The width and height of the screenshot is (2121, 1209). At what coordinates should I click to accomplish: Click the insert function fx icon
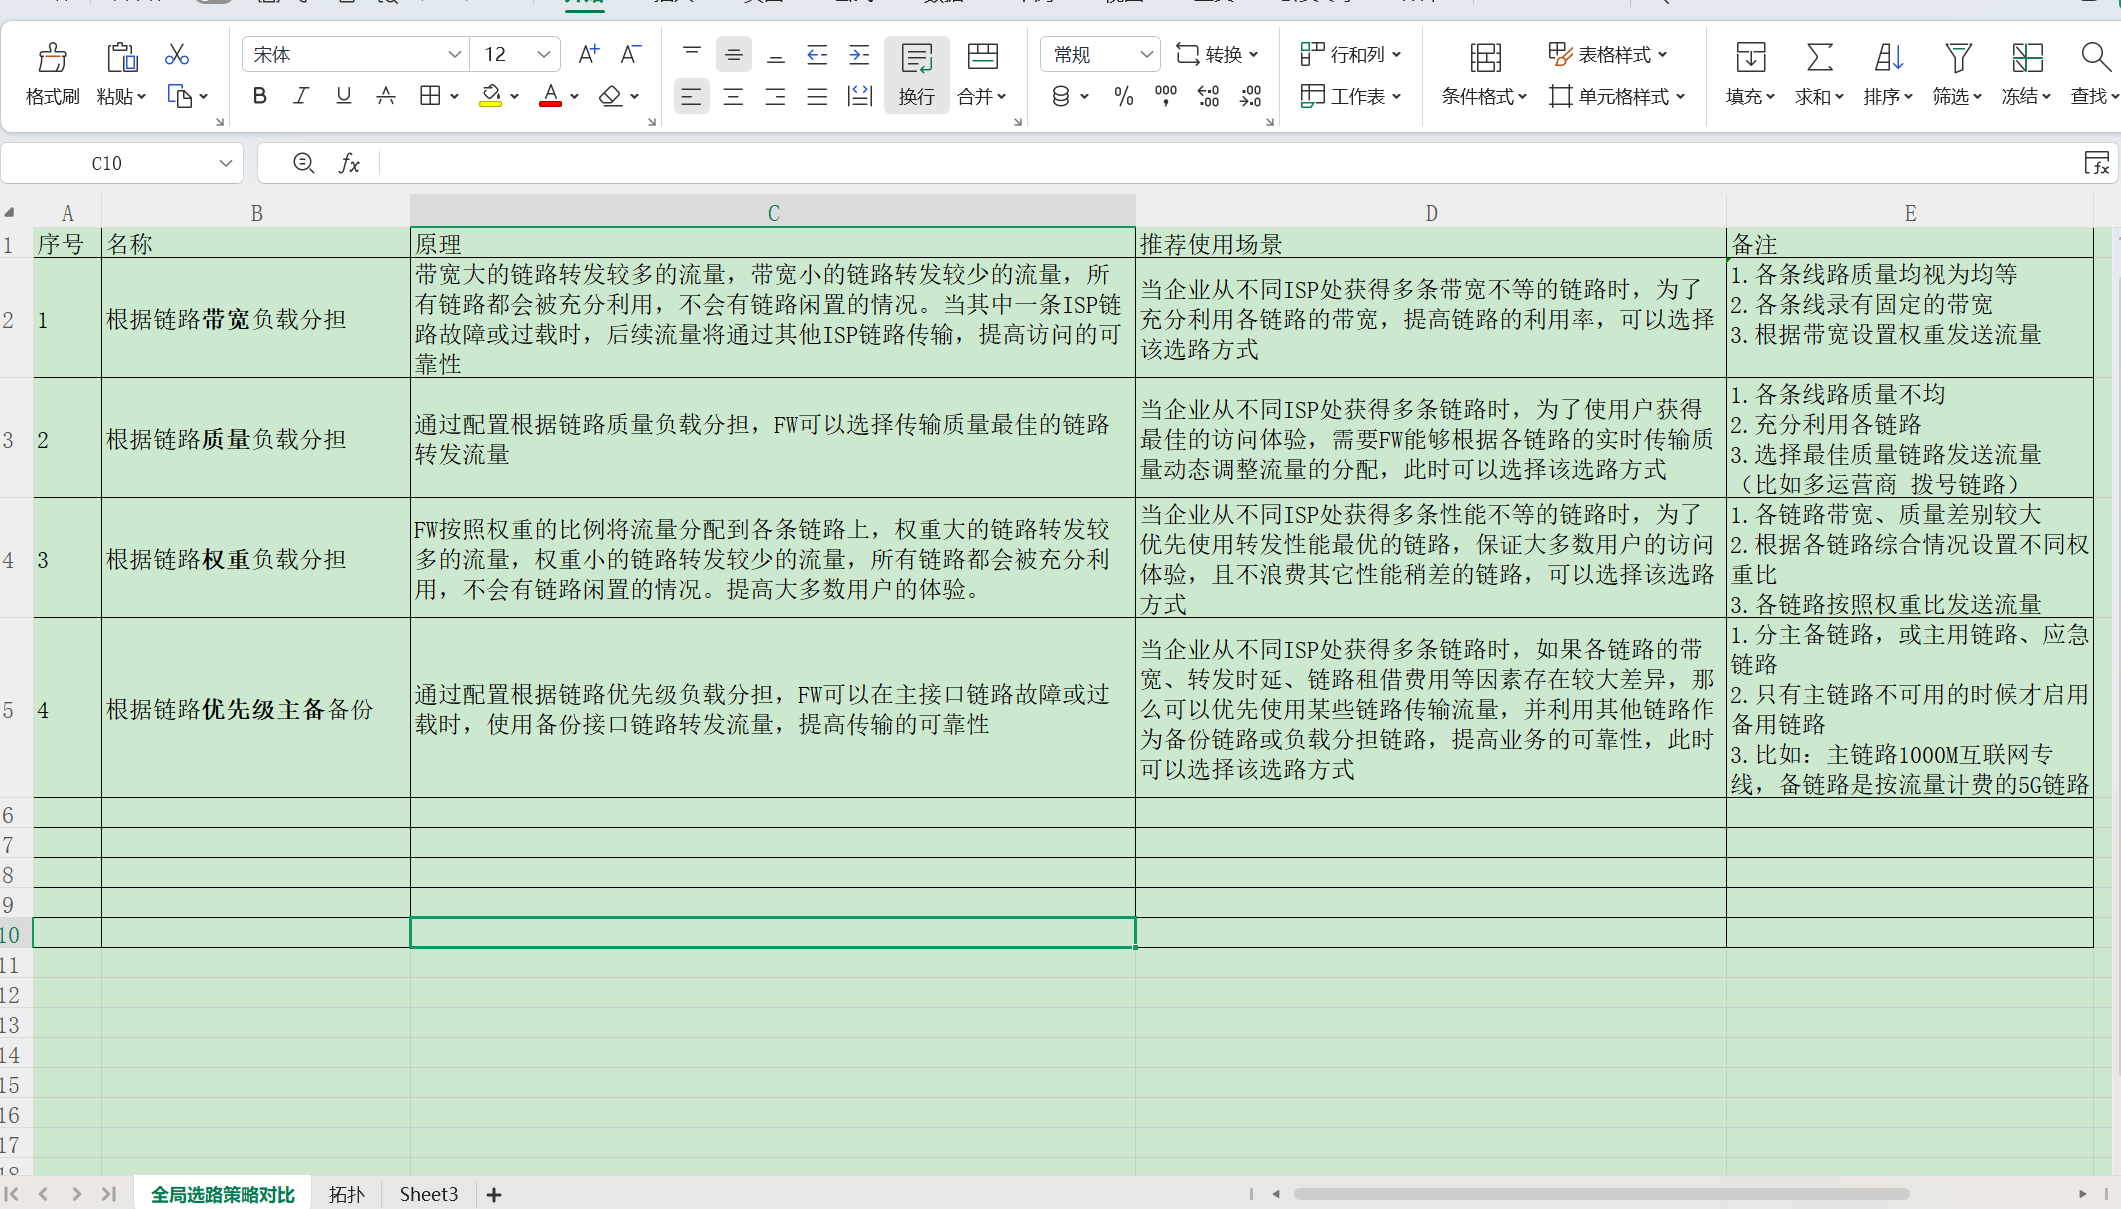click(x=349, y=163)
